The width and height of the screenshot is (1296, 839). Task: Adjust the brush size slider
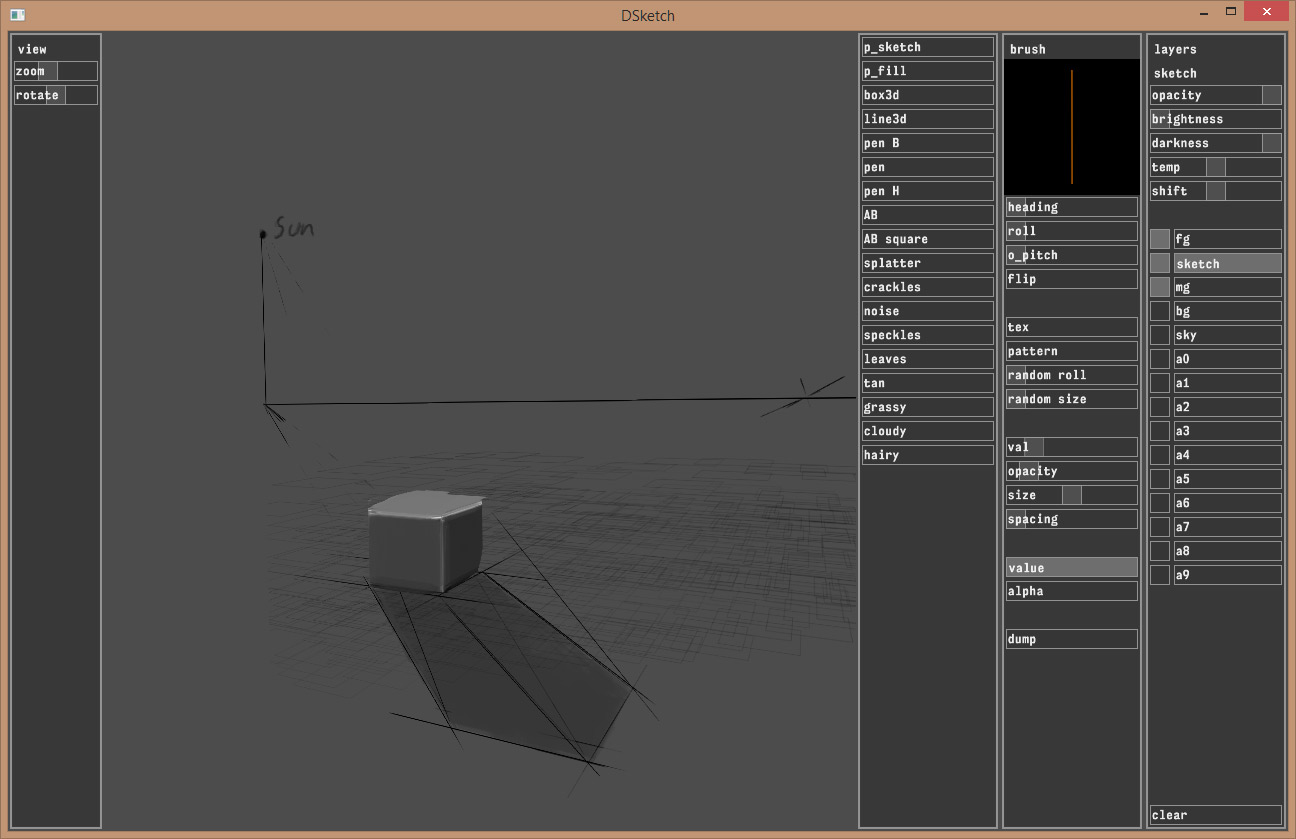(x=1071, y=495)
